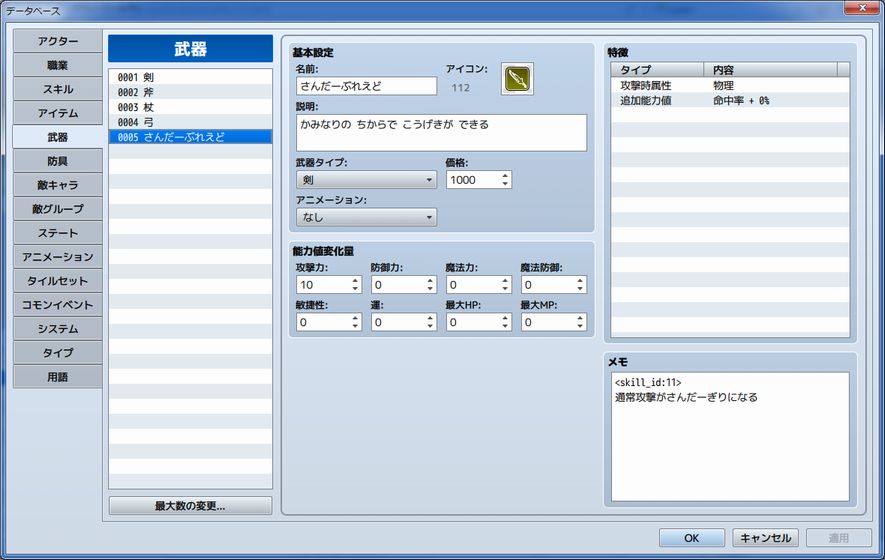Increase the 価格 value

point(505,176)
